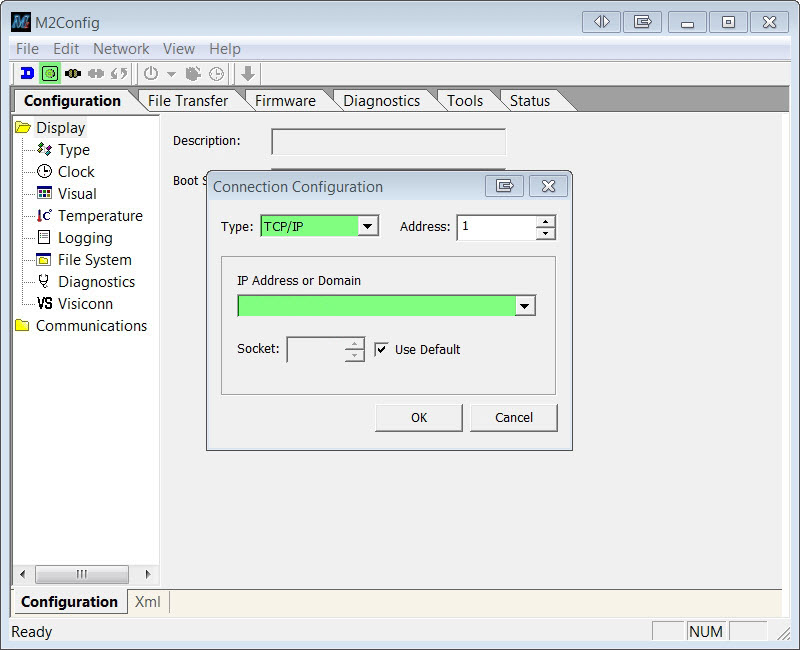This screenshot has height=650, width=800.
Task: Expand the Communications folder
Action: (x=91, y=326)
